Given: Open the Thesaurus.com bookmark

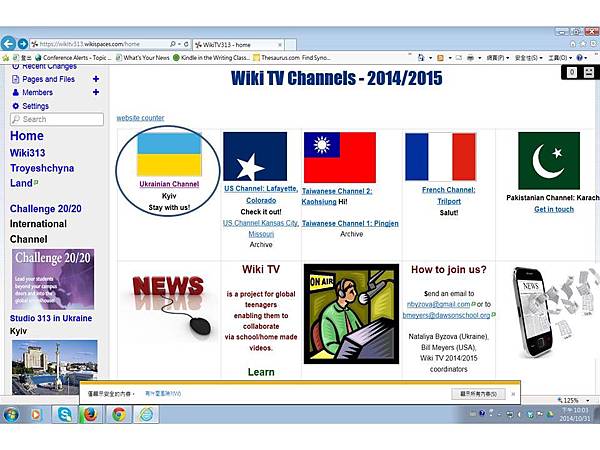Looking at the screenshot, I should point(292,58).
